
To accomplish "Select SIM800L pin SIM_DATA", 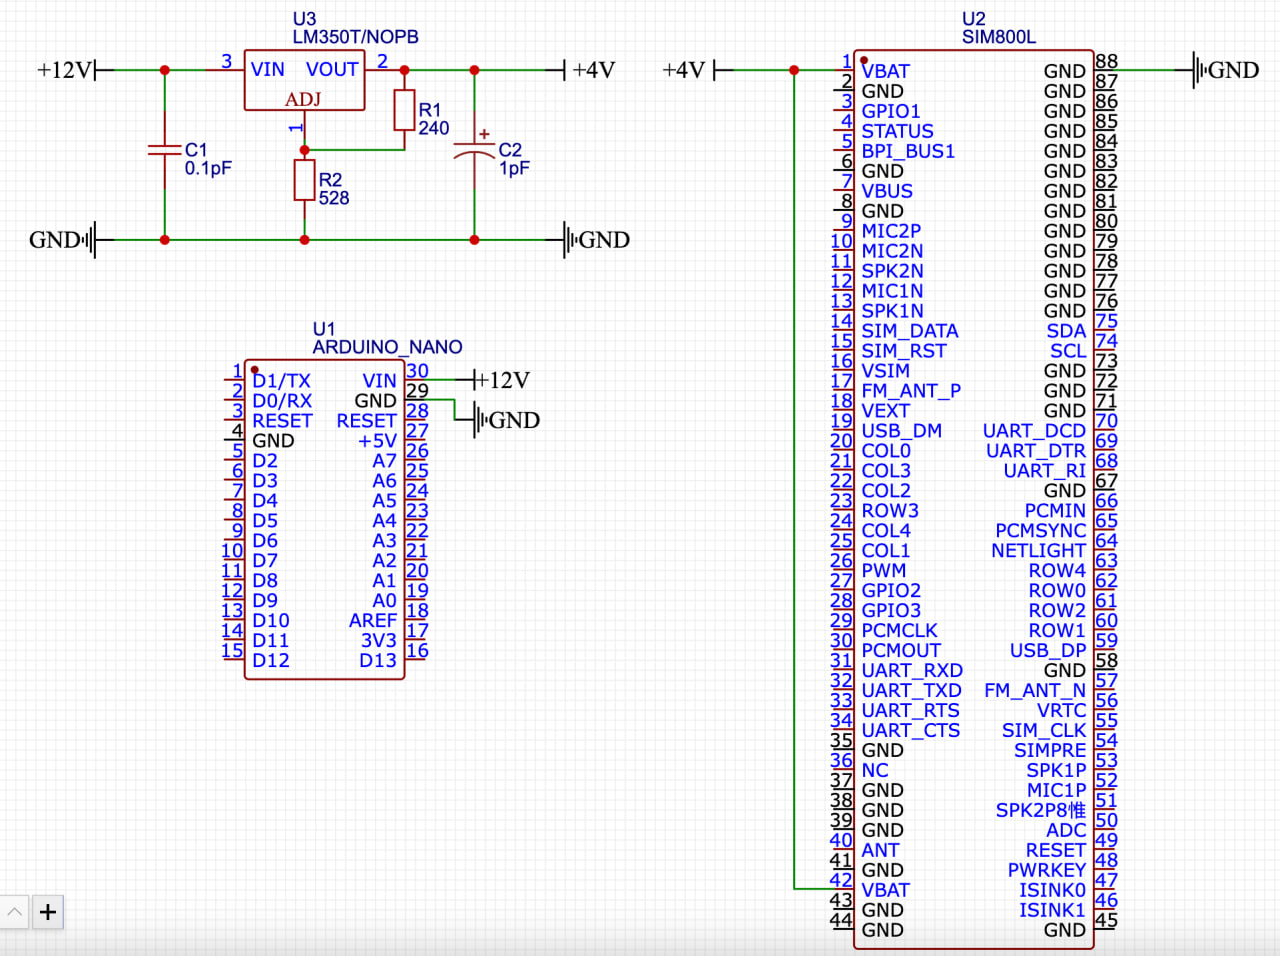I will point(910,331).
